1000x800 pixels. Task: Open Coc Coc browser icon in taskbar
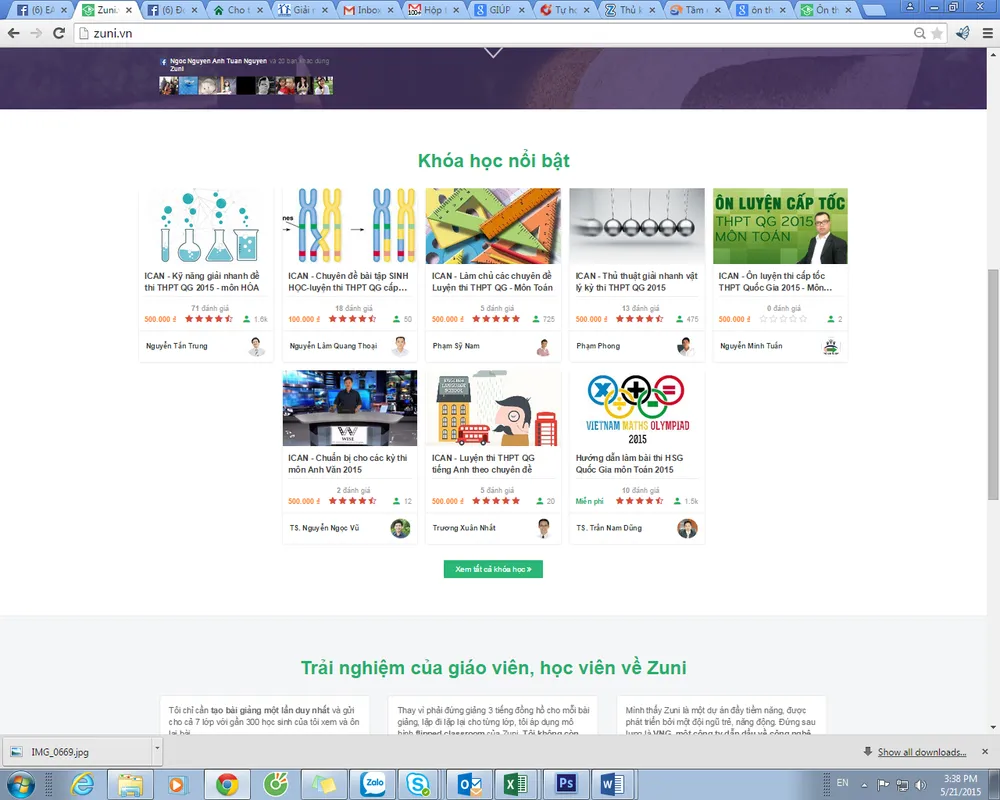pos(276,783)
